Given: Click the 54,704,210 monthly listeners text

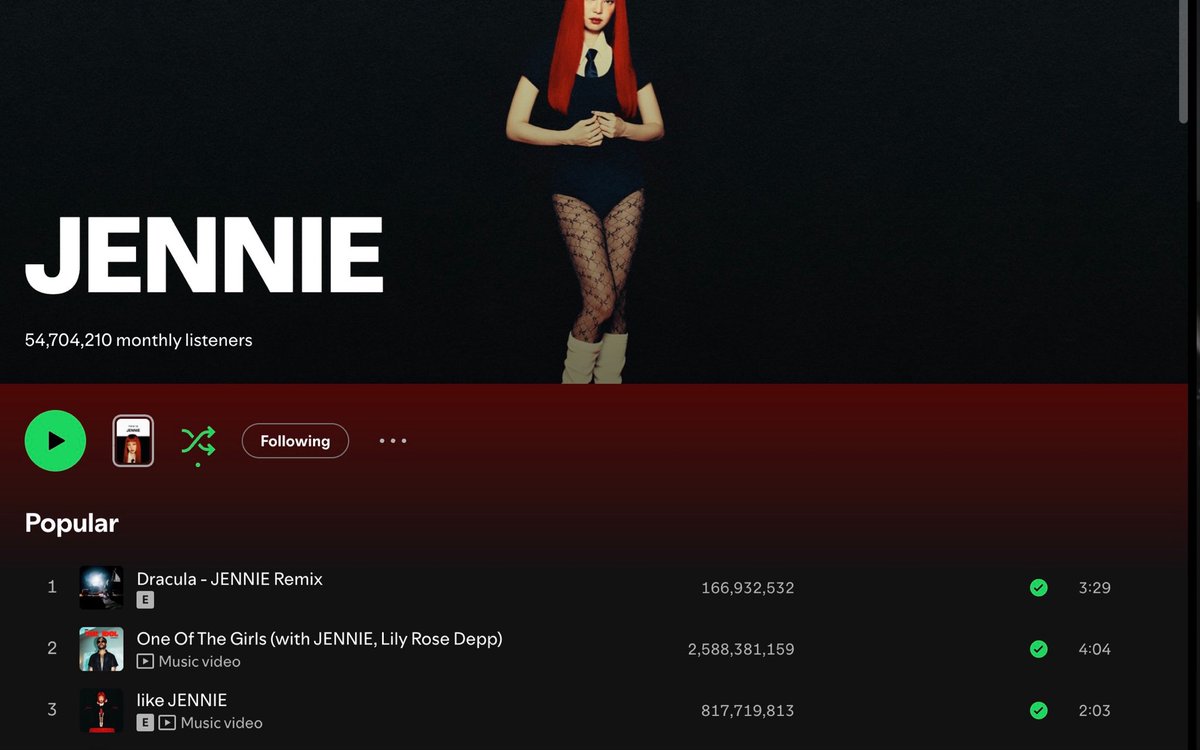Looking at the screenshot, I should tap(138, 340).
